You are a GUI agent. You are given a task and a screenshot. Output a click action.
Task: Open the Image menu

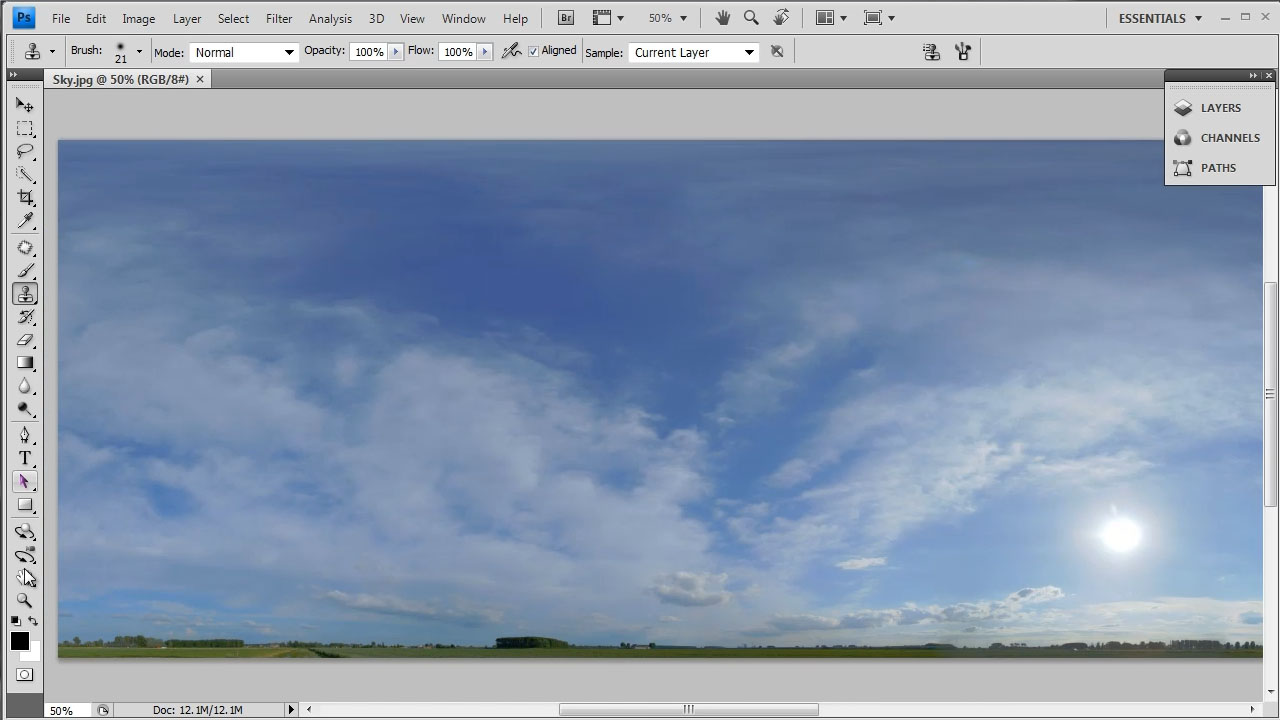click(x=138, y=18)
